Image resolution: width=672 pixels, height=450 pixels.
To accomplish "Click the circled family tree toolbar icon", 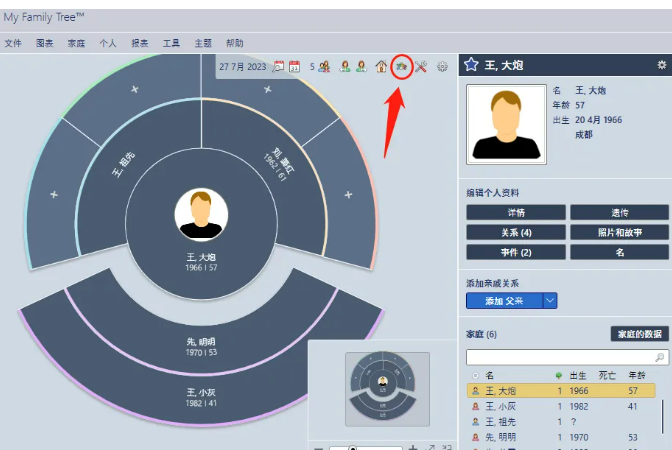I will pos(401,67).
